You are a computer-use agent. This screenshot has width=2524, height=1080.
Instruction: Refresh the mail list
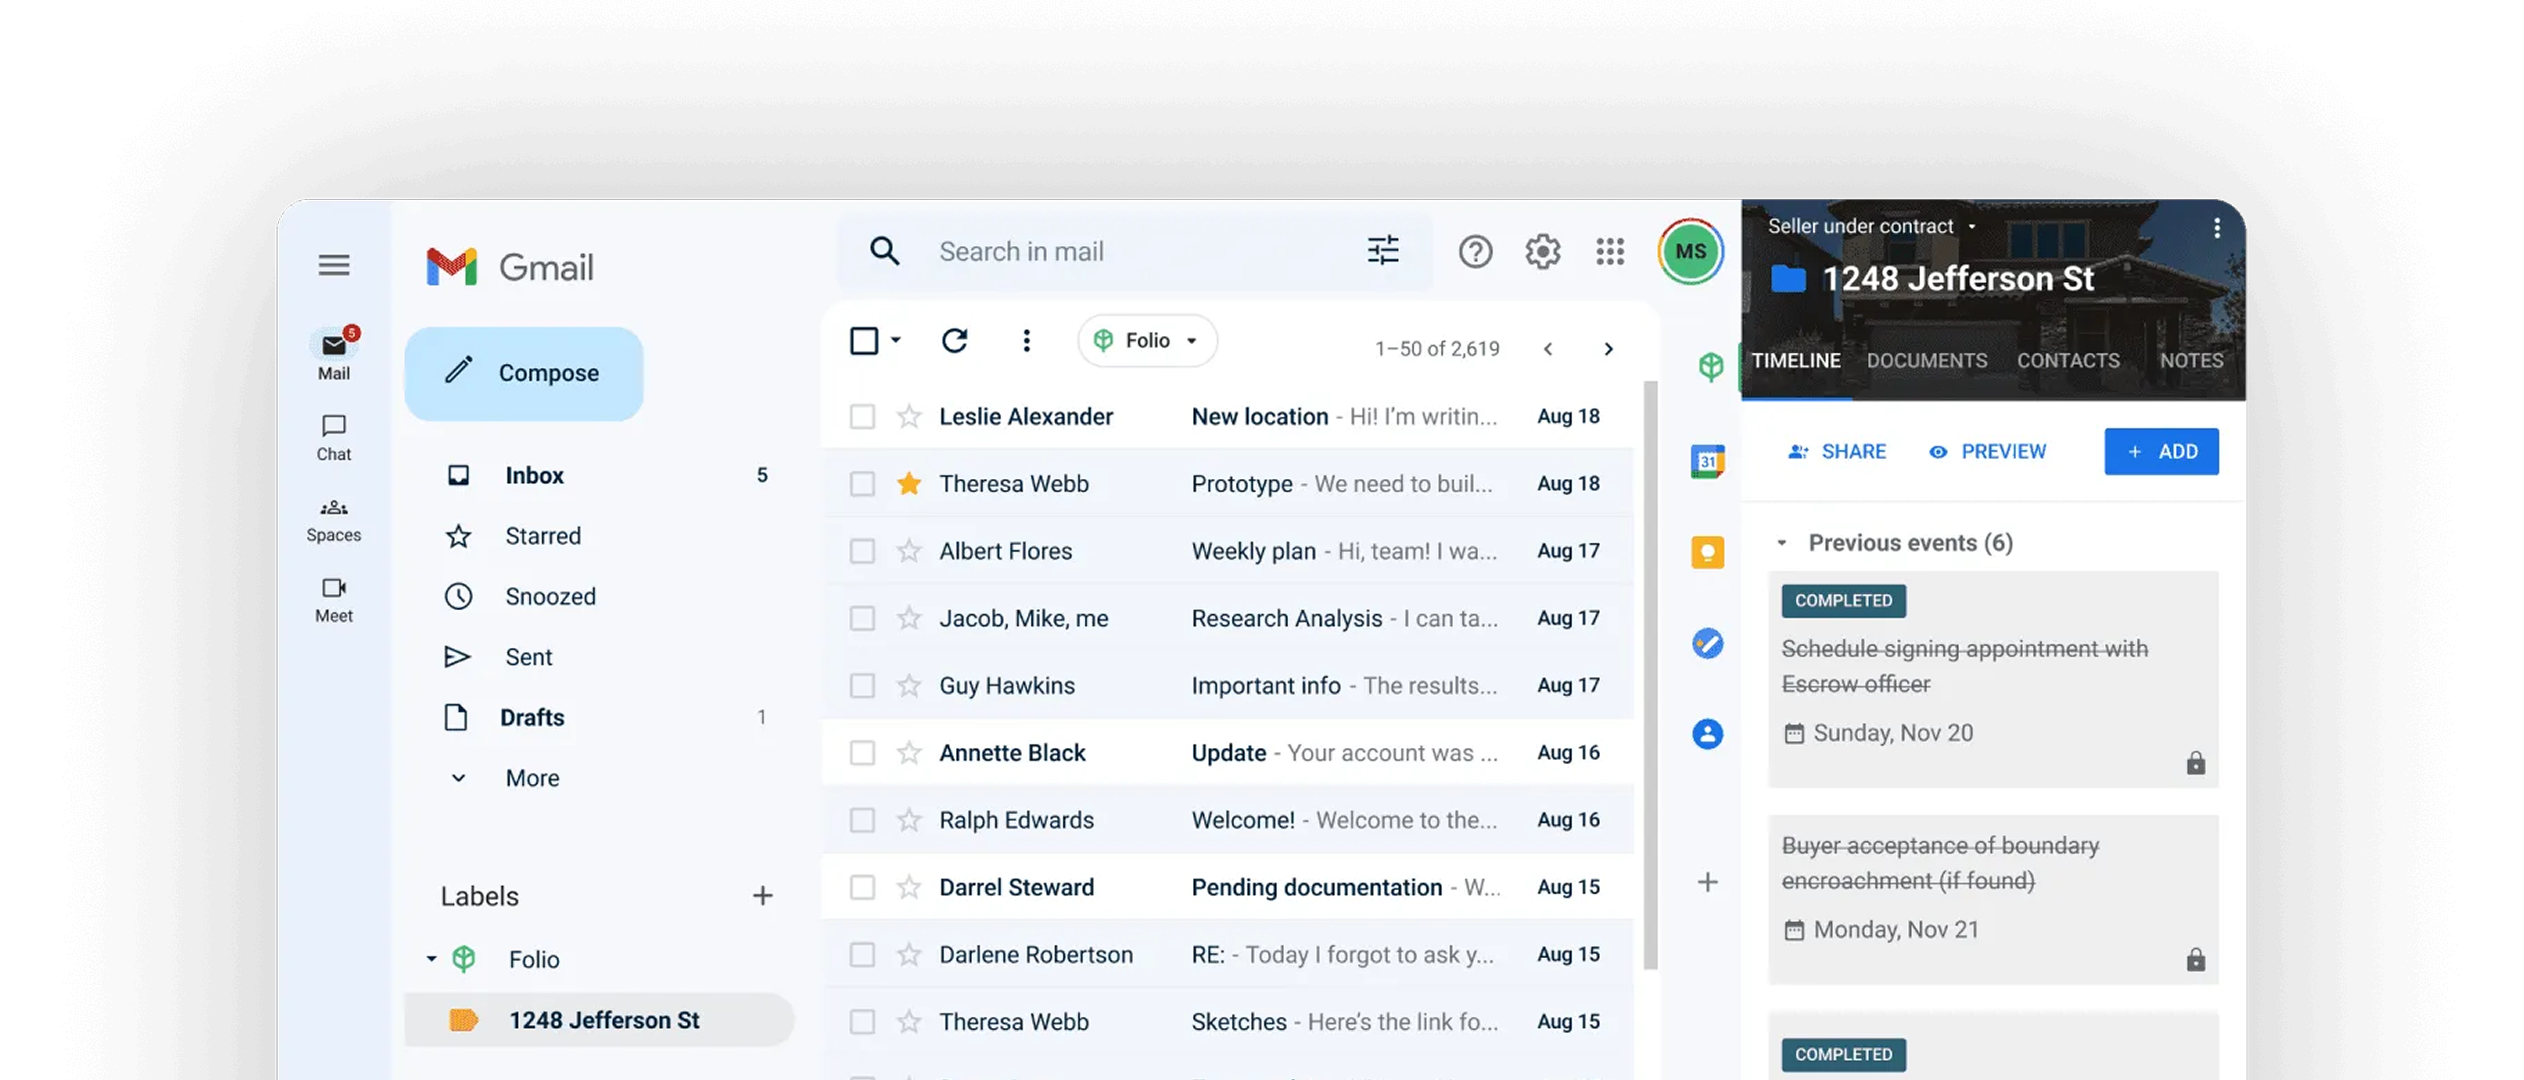955,341
